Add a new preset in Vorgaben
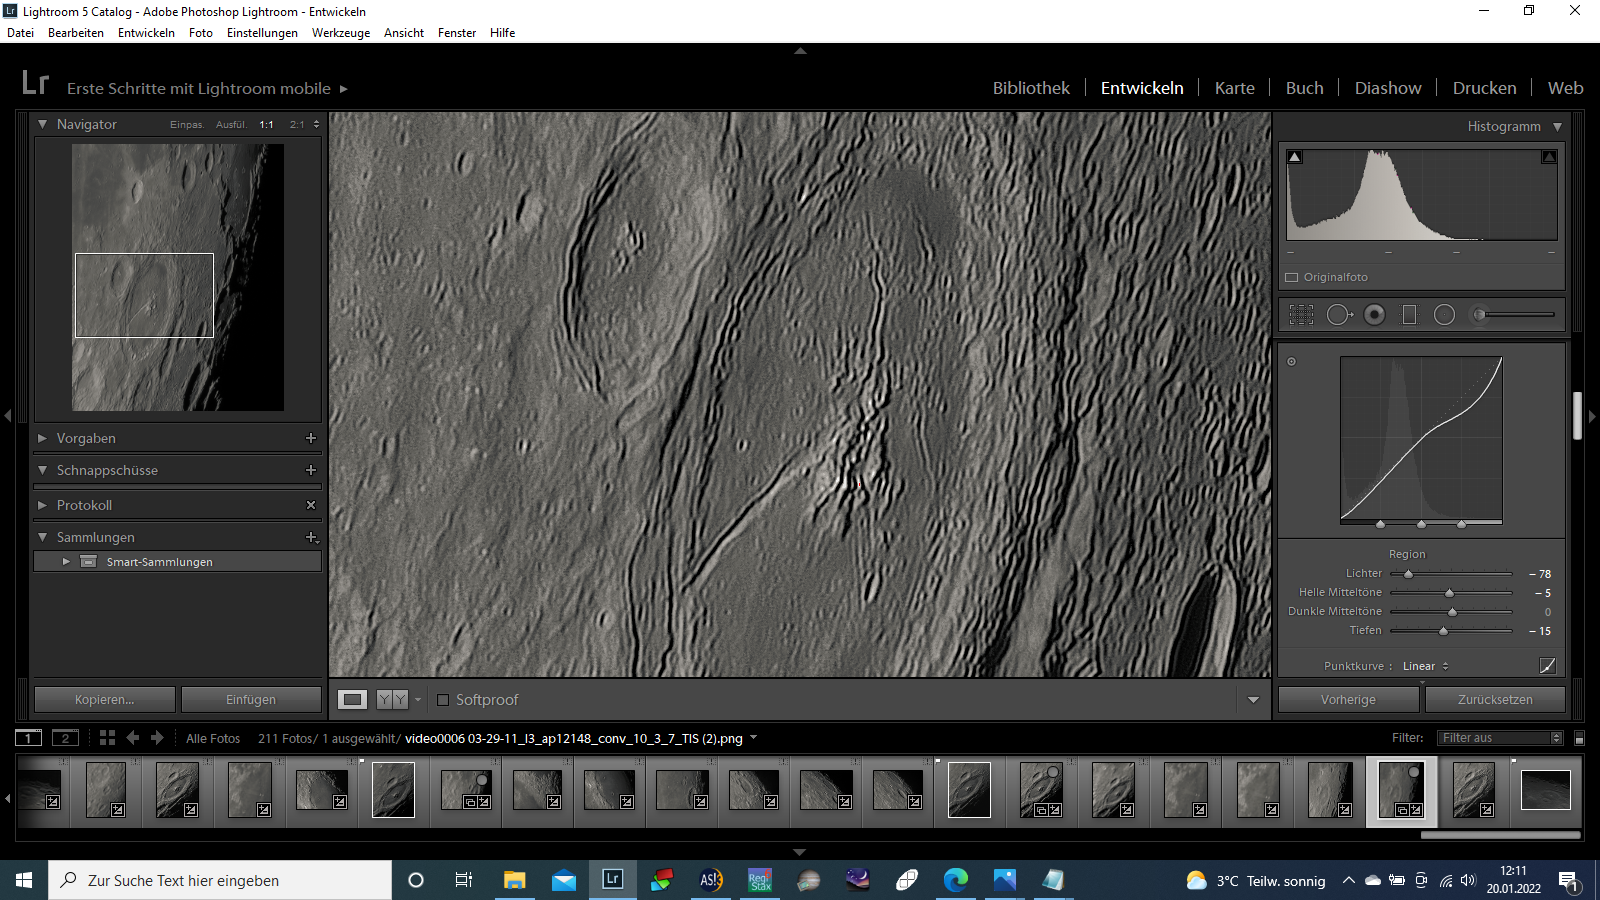This screenshot has width=1600, height=900. point(311,438)
